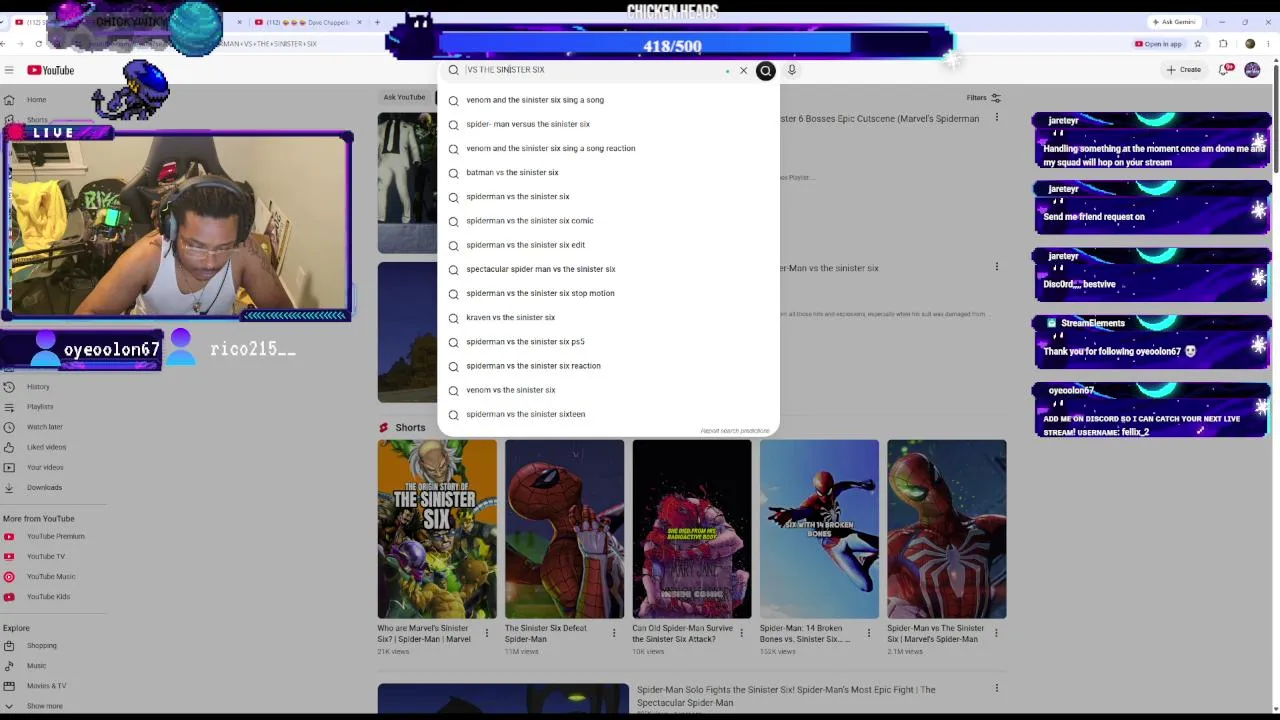This screenshot has width=1280, height=720.
Task: Open the YouTube hamburger guide menu
Action: click(x=9, y=70)
